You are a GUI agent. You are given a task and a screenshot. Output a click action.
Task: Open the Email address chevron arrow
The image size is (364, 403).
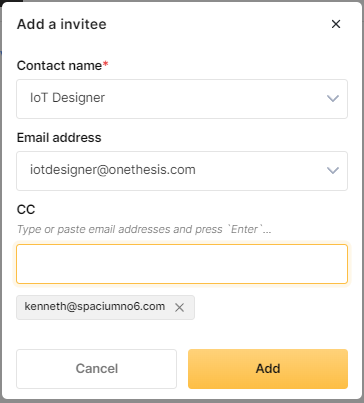point(333,170)
